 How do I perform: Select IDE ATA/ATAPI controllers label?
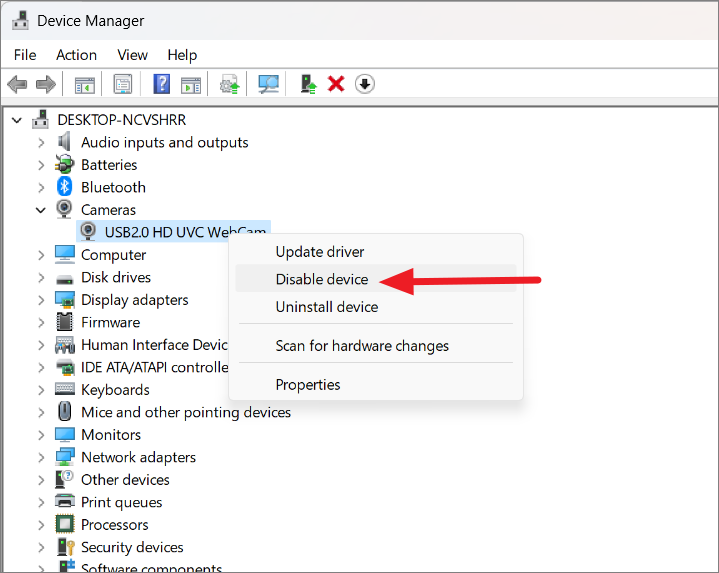coord(155,367)
